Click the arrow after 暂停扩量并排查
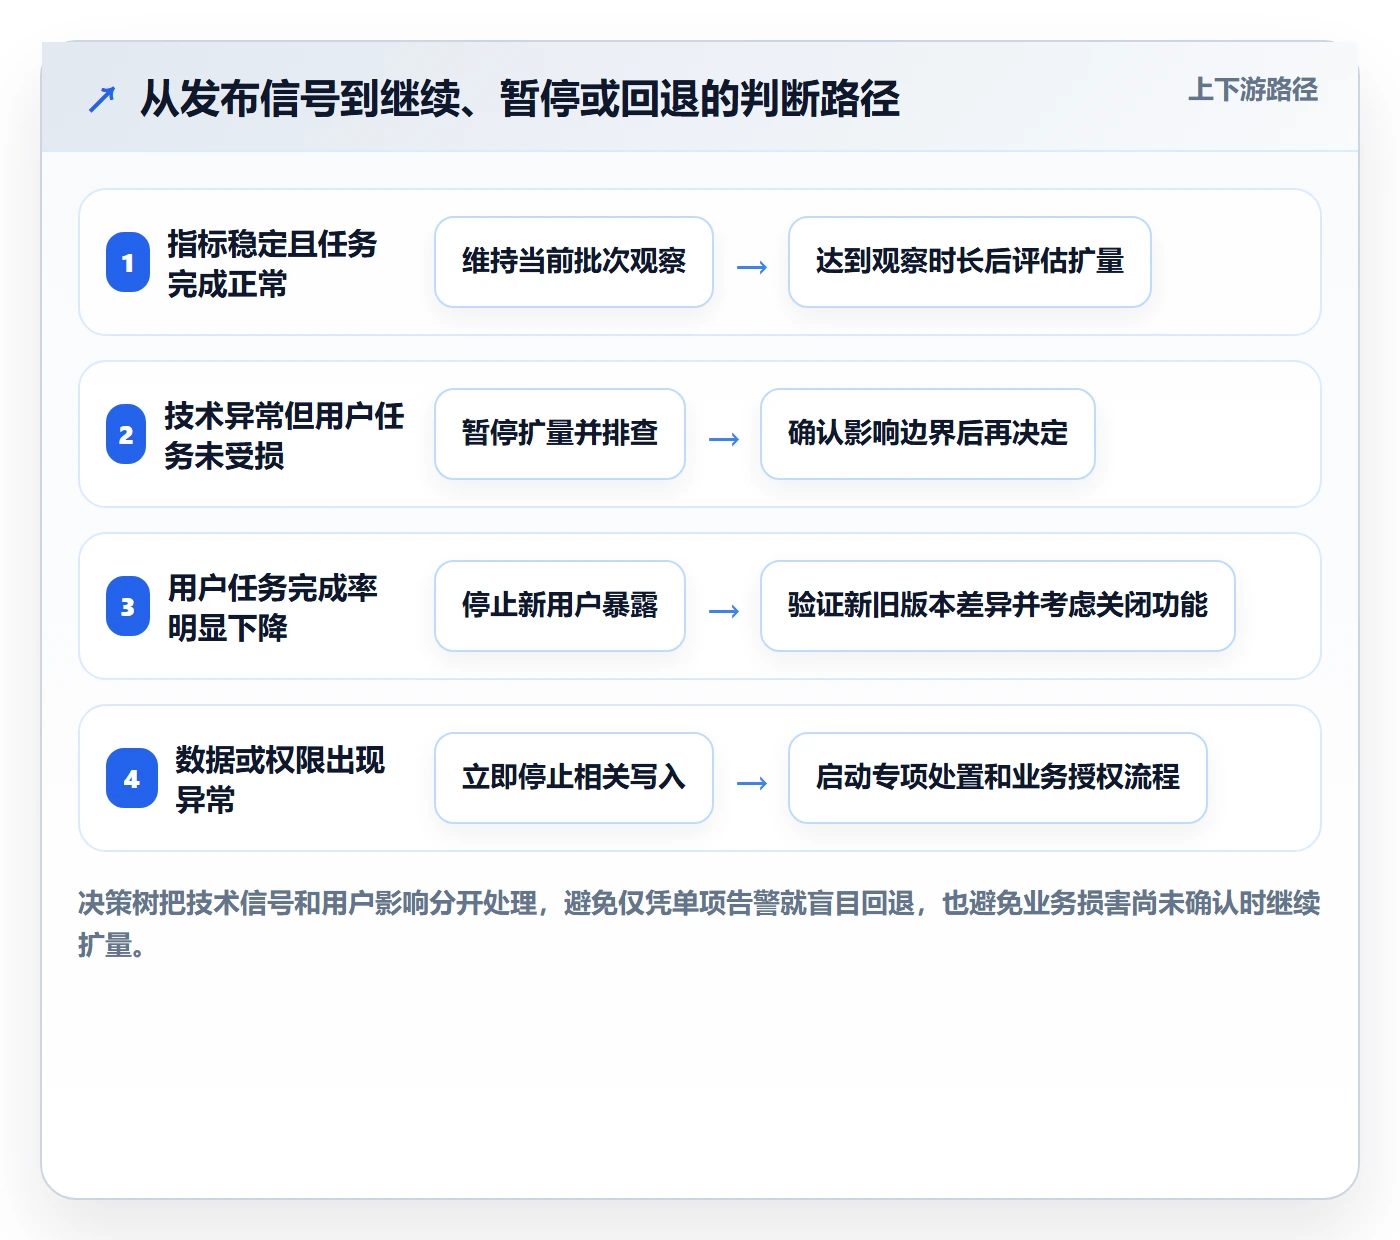The image size is (1400, 1240). (723, 439)
